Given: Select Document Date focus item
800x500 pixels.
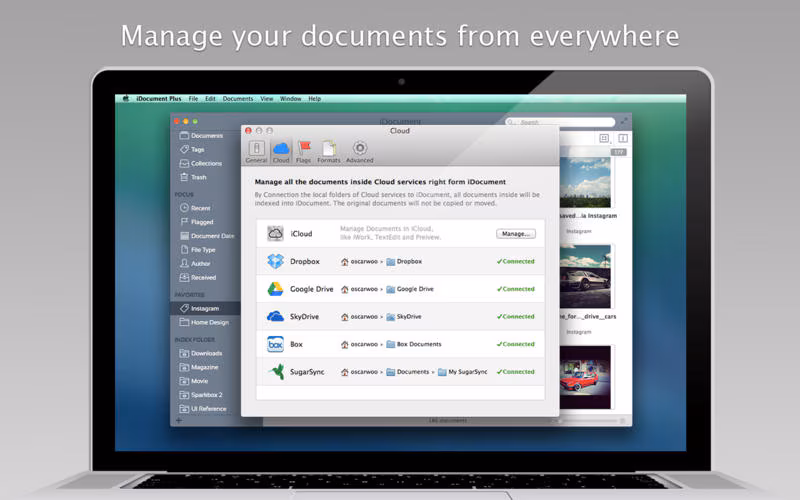Looking at the screenshot, I should pos(207,236).
